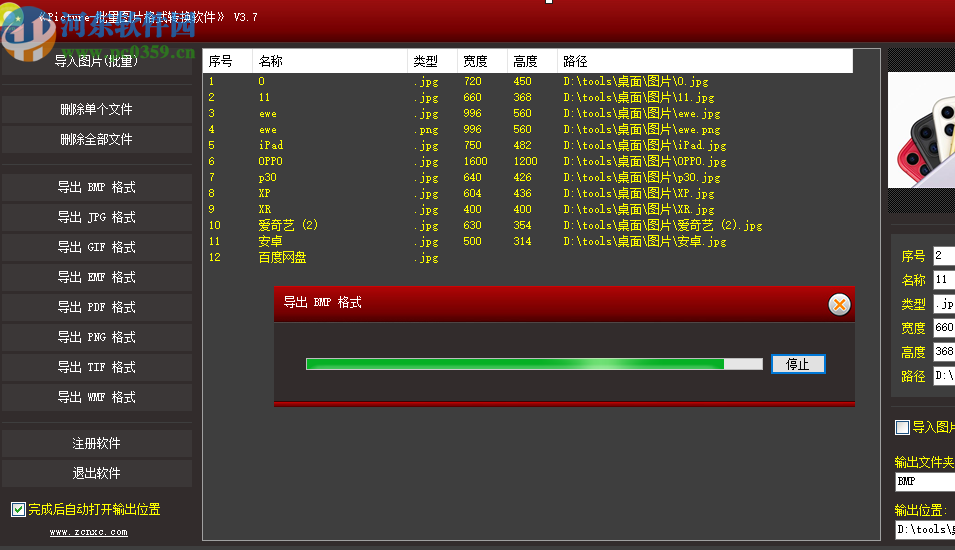Click 导入图片(批量) button
The image size is (955, 550).
pyautogui.click(x=97, y=61)
